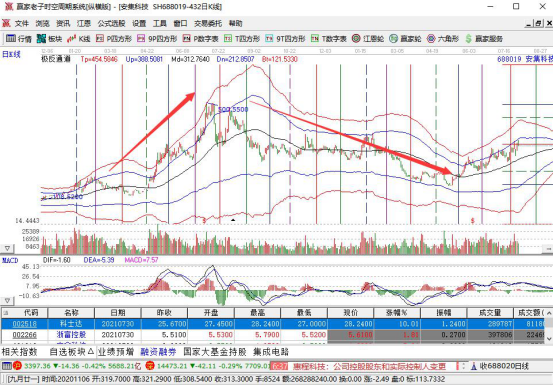554x385 pixels.
Task: Open the 江恩轮 Gann wheel tool
Action: (368, 38)
